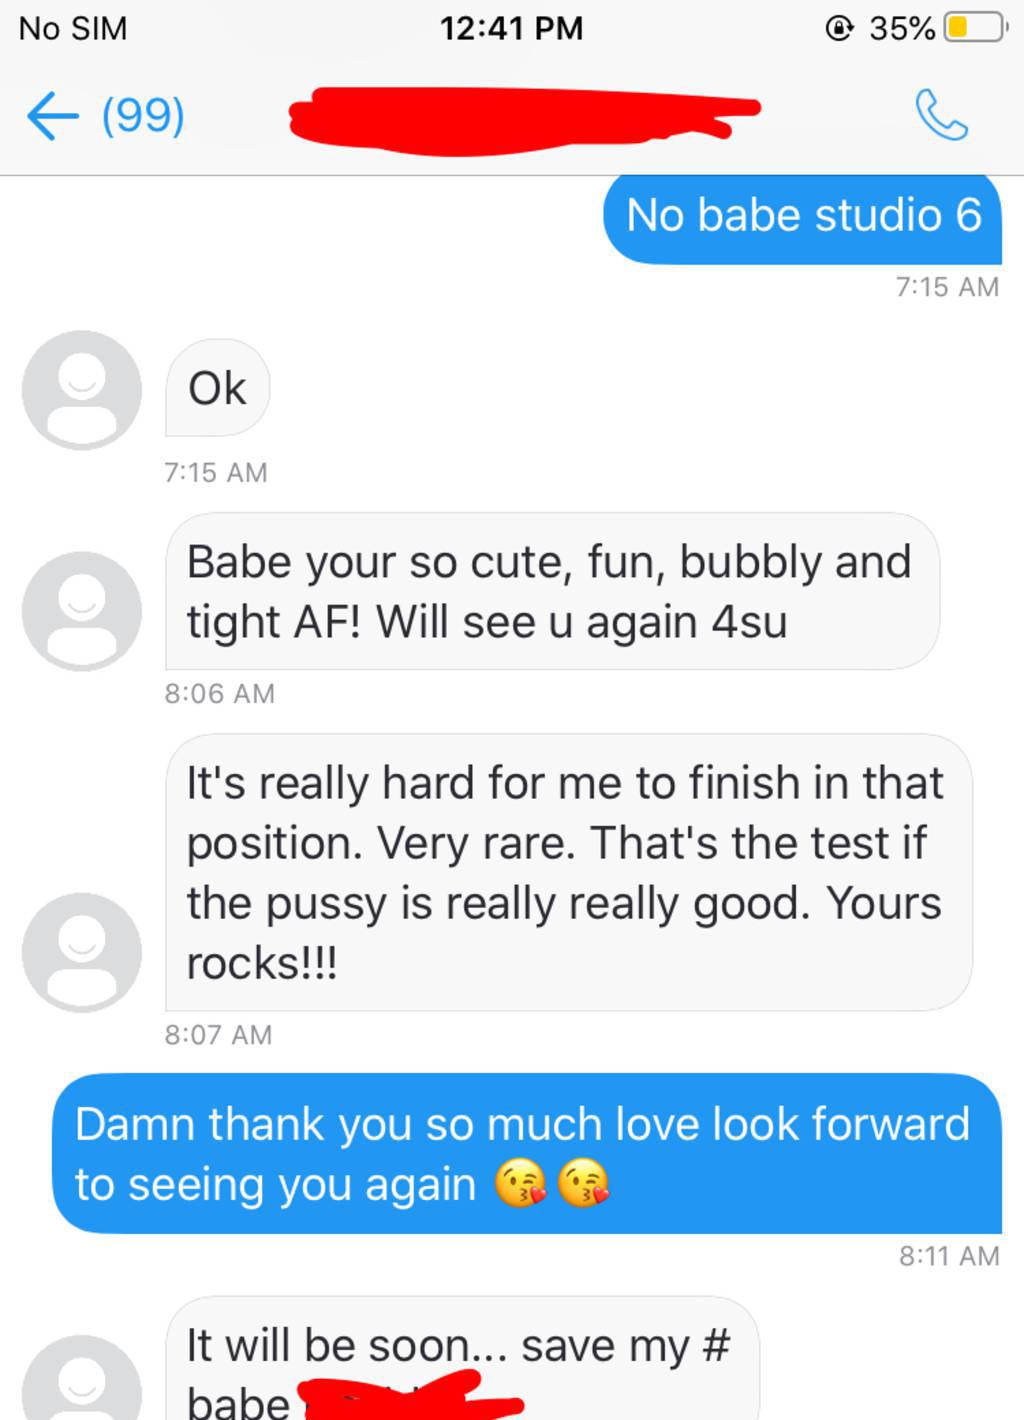
Task: Select the "It will be soon... save my #" bubble
Action: [x=460, y=1358]
